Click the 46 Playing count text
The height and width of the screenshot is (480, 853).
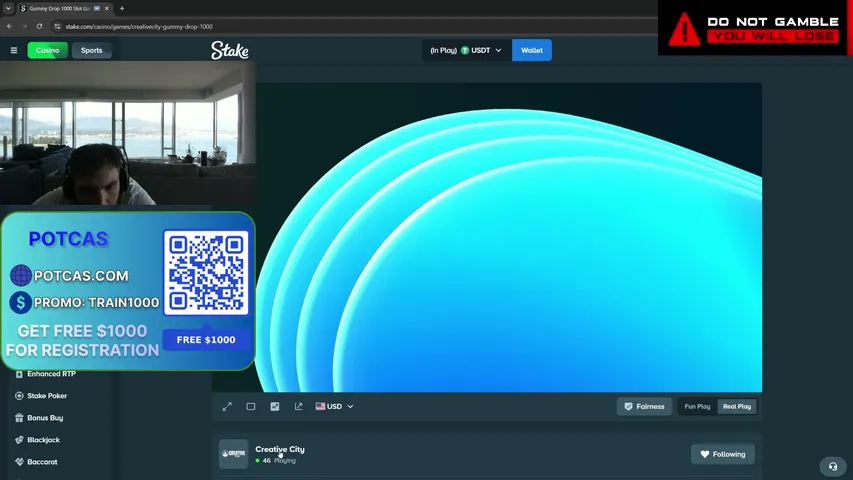tap(279, 460)
